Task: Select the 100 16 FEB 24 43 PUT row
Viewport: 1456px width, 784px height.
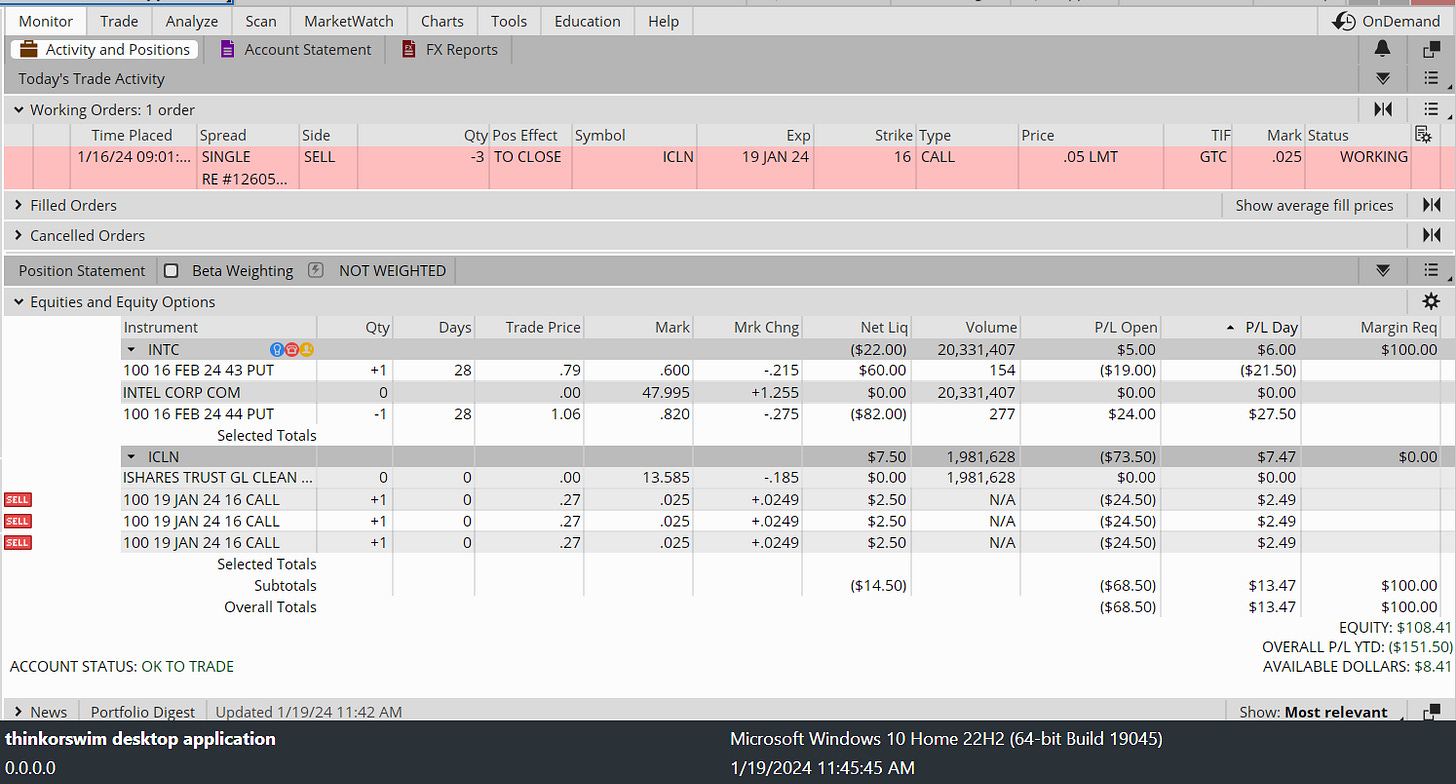Action: (x=781, y=370)
